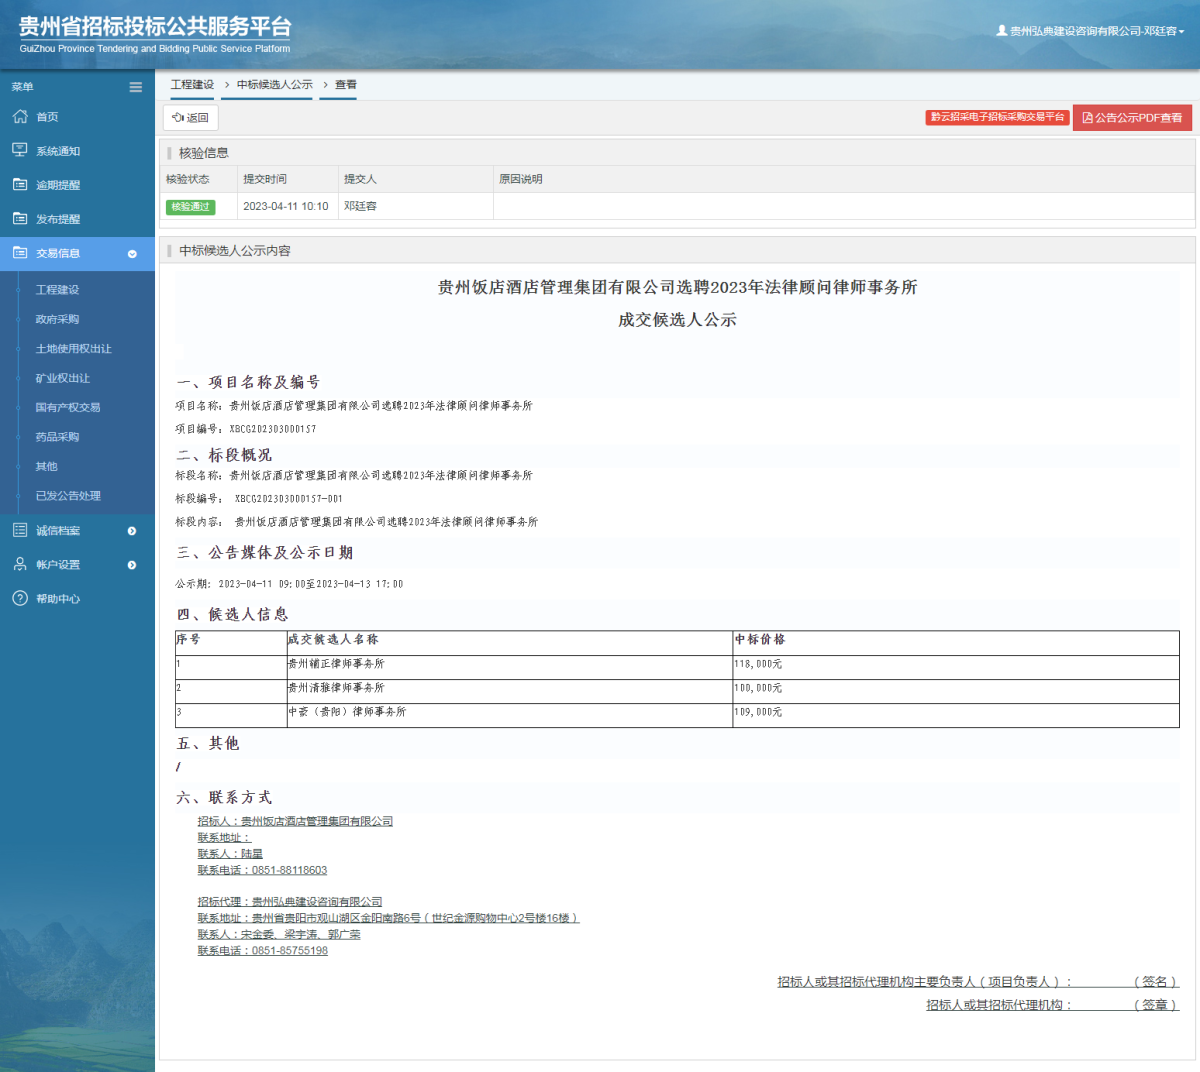The image size is (1200, 1072).
Task: Click 招标代理：贵州弘典建设咨询有限公司 line
Action: point(290,902)
